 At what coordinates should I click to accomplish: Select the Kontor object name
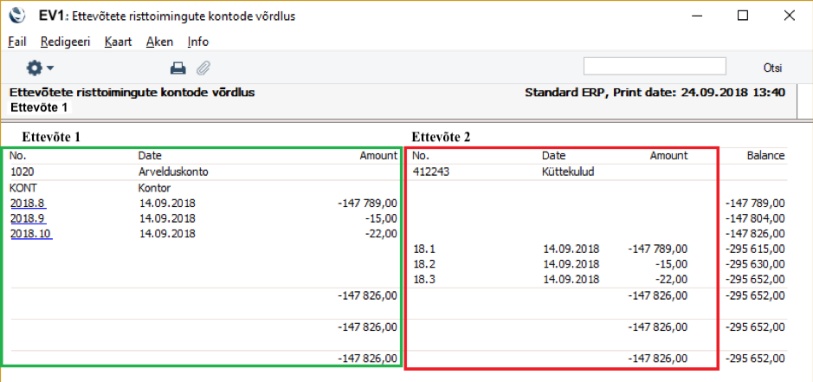click(x=155, y=187)
